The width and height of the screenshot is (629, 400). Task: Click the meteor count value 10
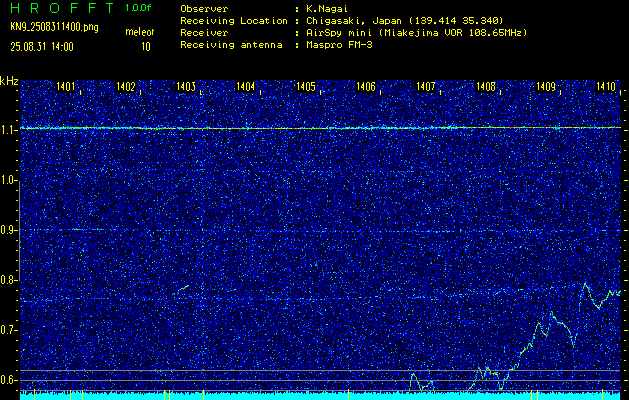[146, 47]
